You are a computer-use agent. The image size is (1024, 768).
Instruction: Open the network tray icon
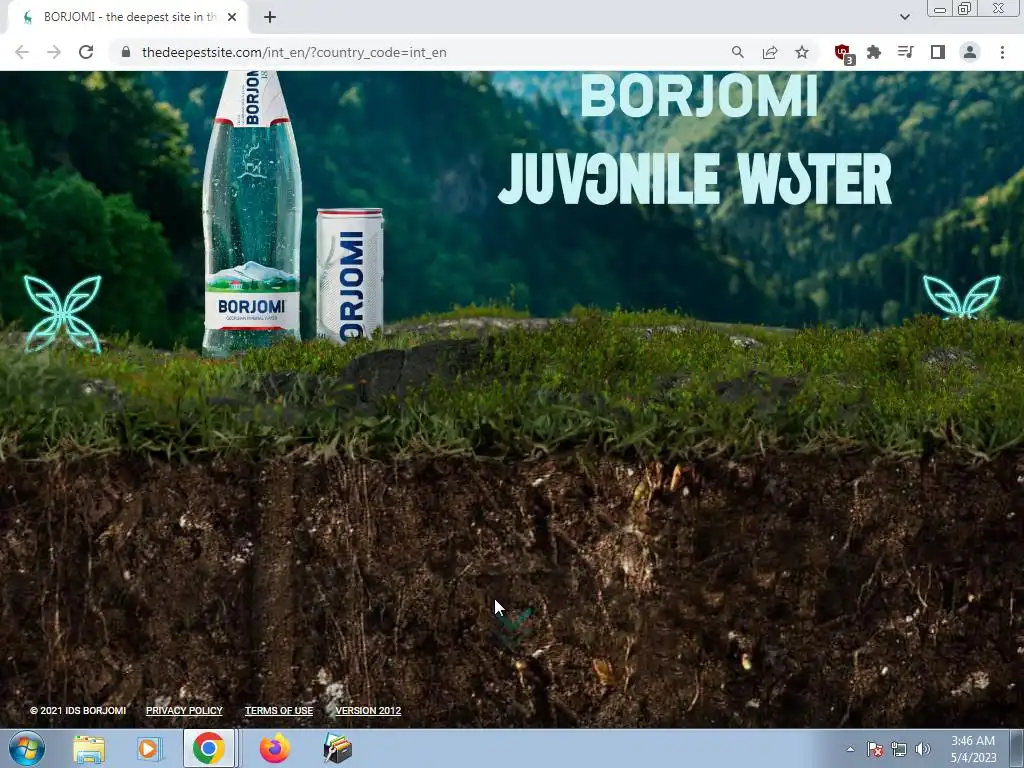click(x=899, y=750)
